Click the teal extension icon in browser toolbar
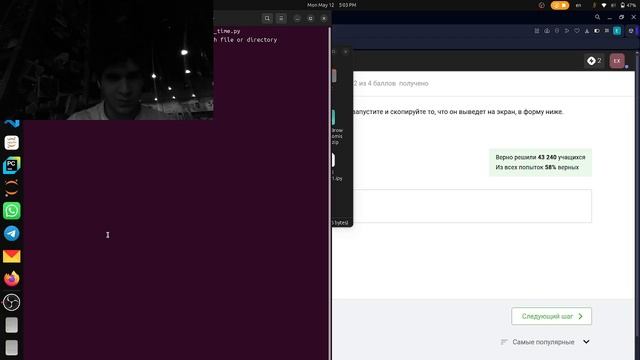This screenshot has width=640, height=360. coord(617,31)
